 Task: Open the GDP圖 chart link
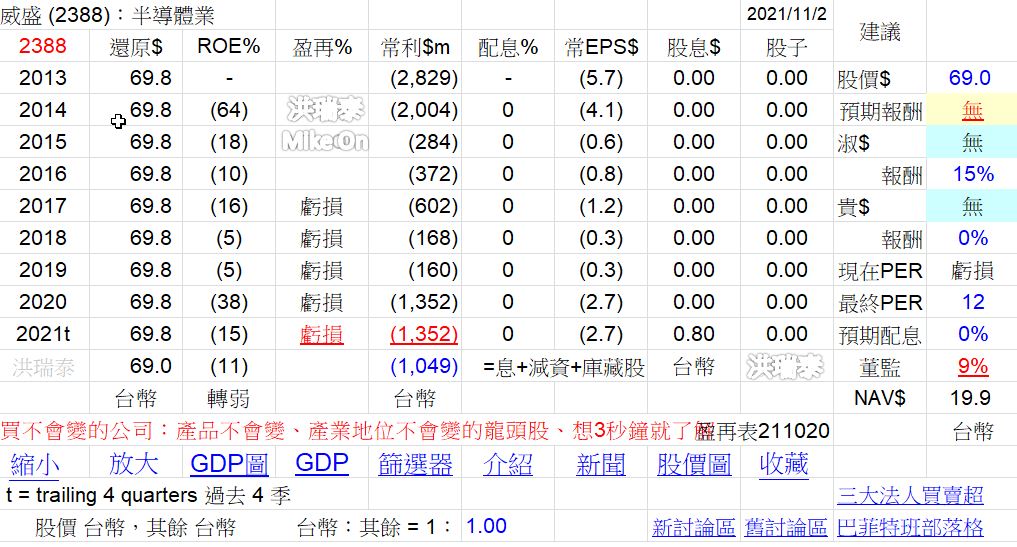[229, 464]
